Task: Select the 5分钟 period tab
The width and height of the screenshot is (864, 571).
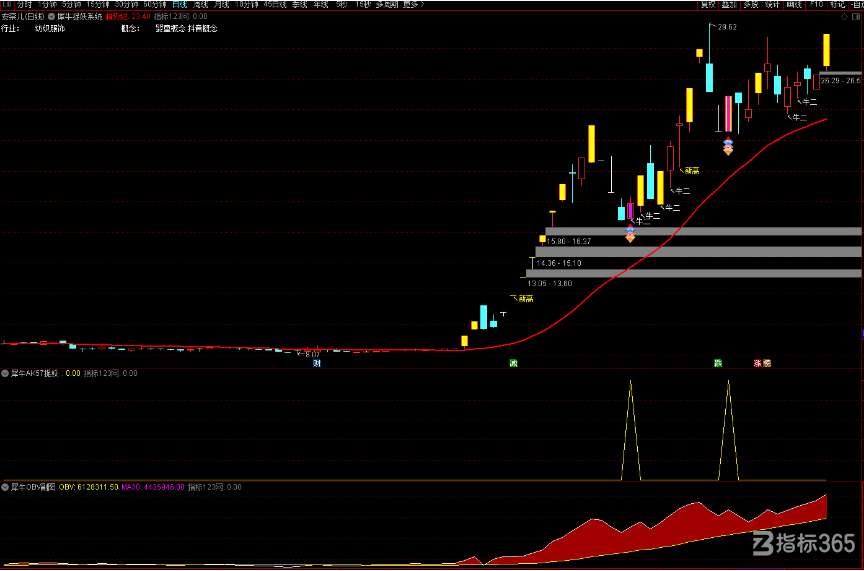Action: tap(72, 4)
